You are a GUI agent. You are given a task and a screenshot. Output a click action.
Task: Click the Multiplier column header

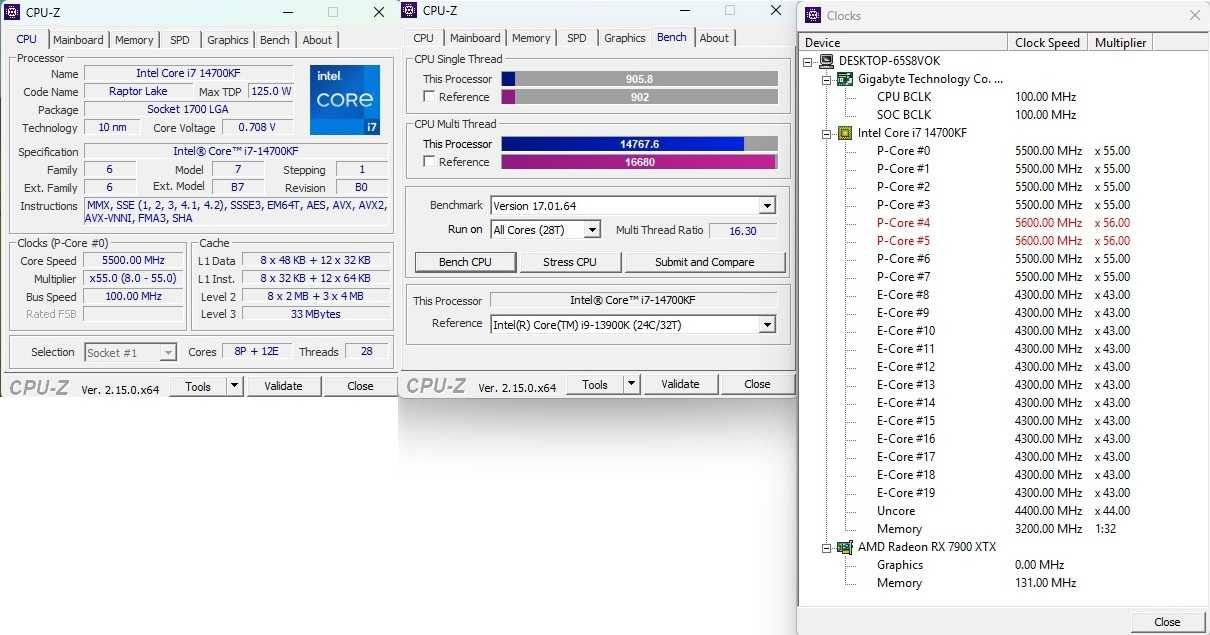tap(1120, 42)
